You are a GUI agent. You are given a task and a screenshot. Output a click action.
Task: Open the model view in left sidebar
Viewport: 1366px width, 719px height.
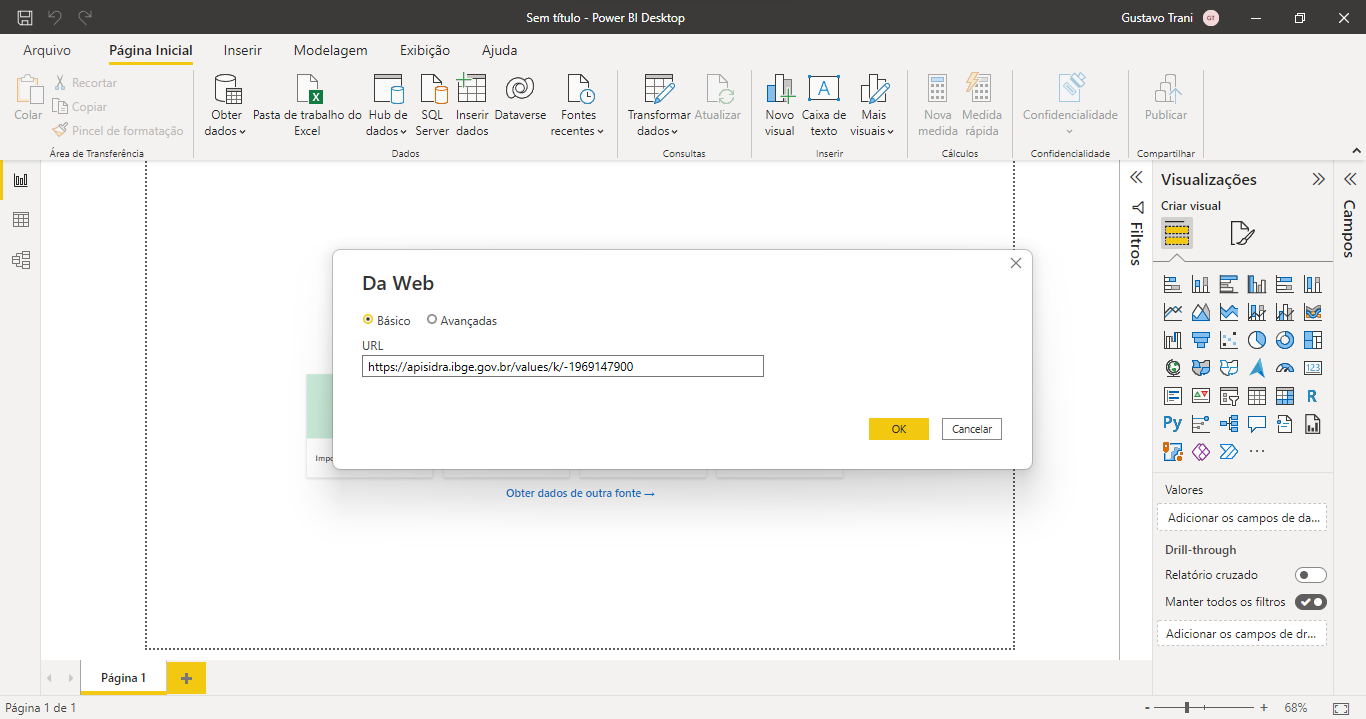[x=20, y=260]
